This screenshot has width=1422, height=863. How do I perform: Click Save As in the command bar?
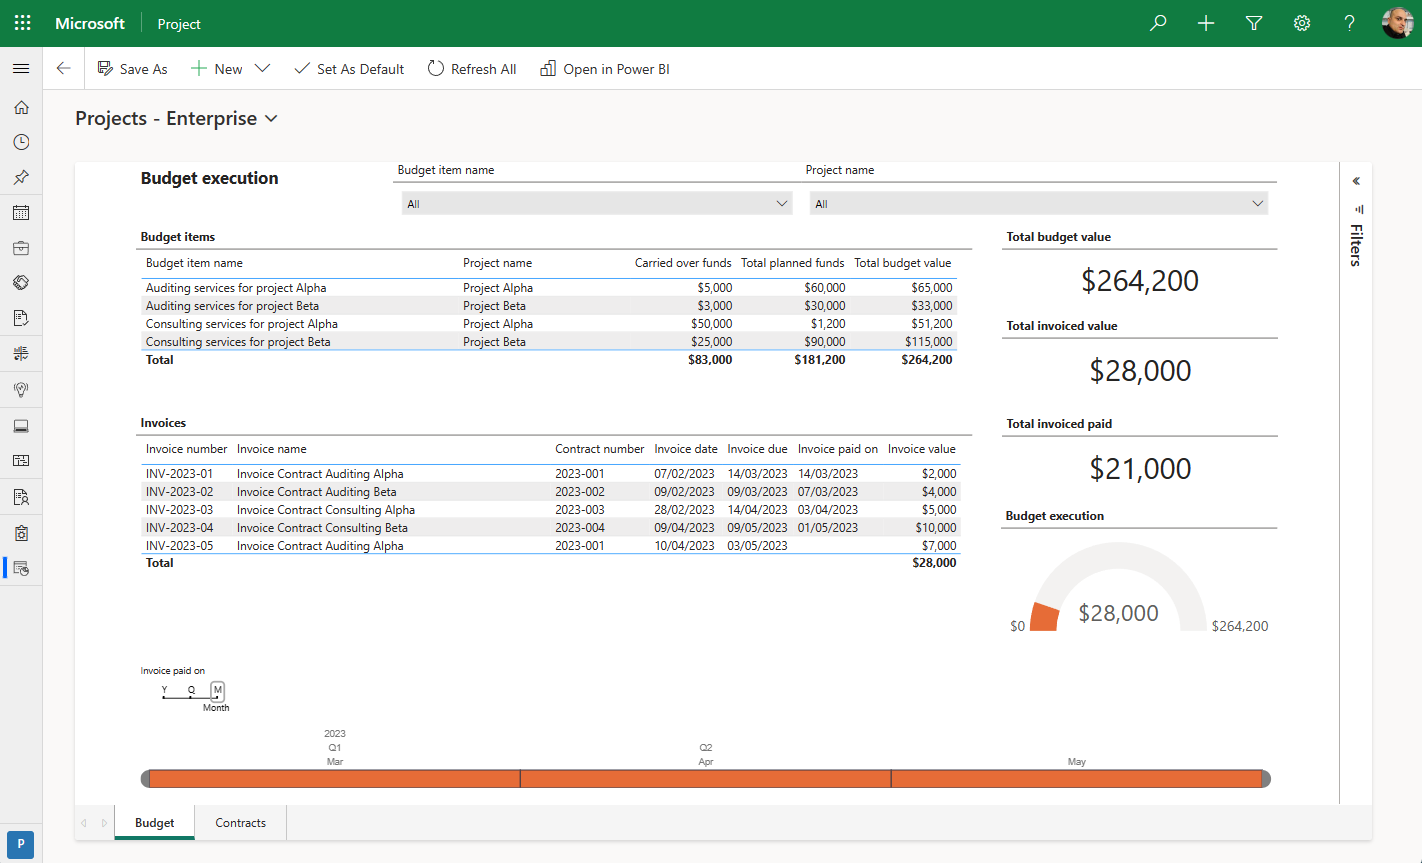(132, 69)
